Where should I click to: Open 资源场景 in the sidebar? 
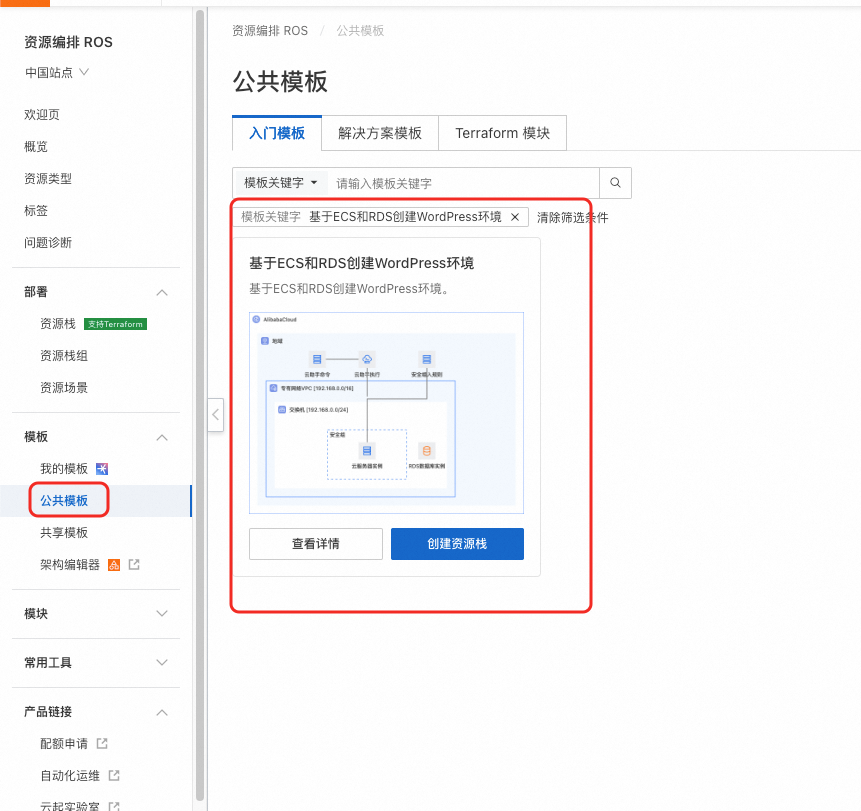(x=64, y=388)
